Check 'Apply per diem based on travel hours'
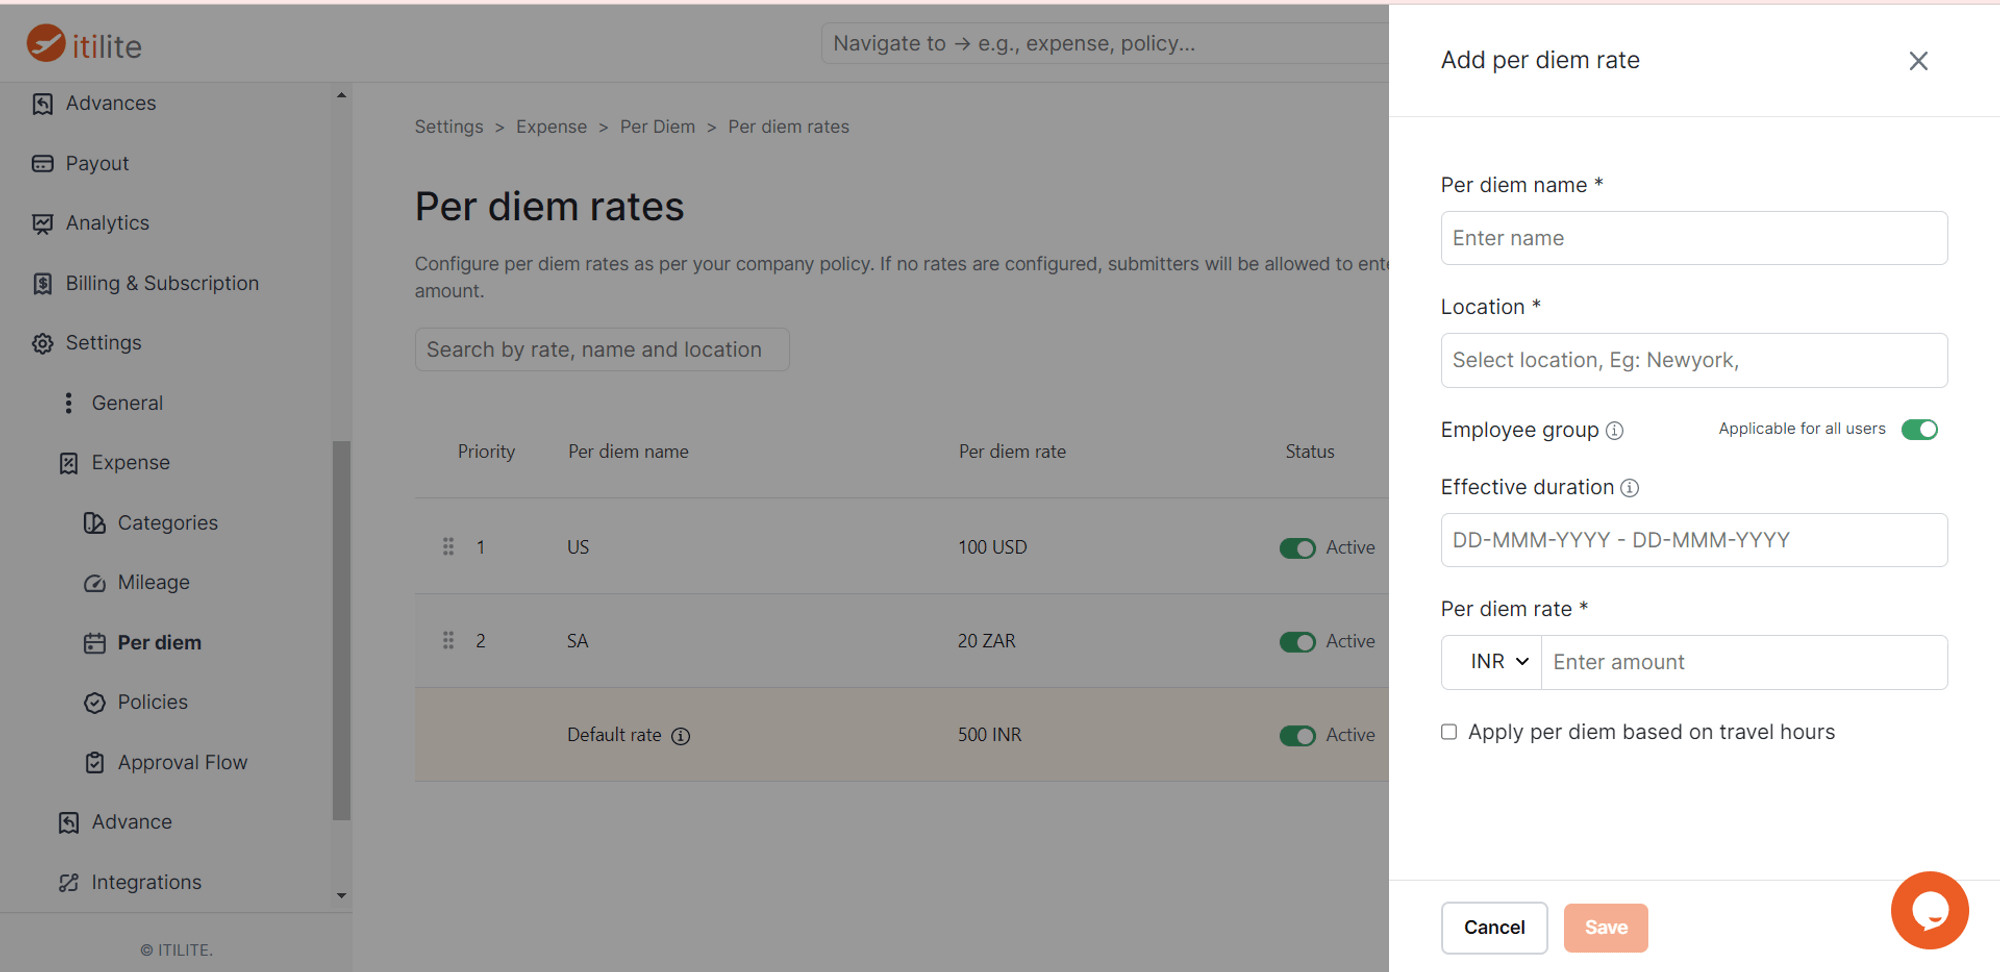 click(x=1449, y=731)
